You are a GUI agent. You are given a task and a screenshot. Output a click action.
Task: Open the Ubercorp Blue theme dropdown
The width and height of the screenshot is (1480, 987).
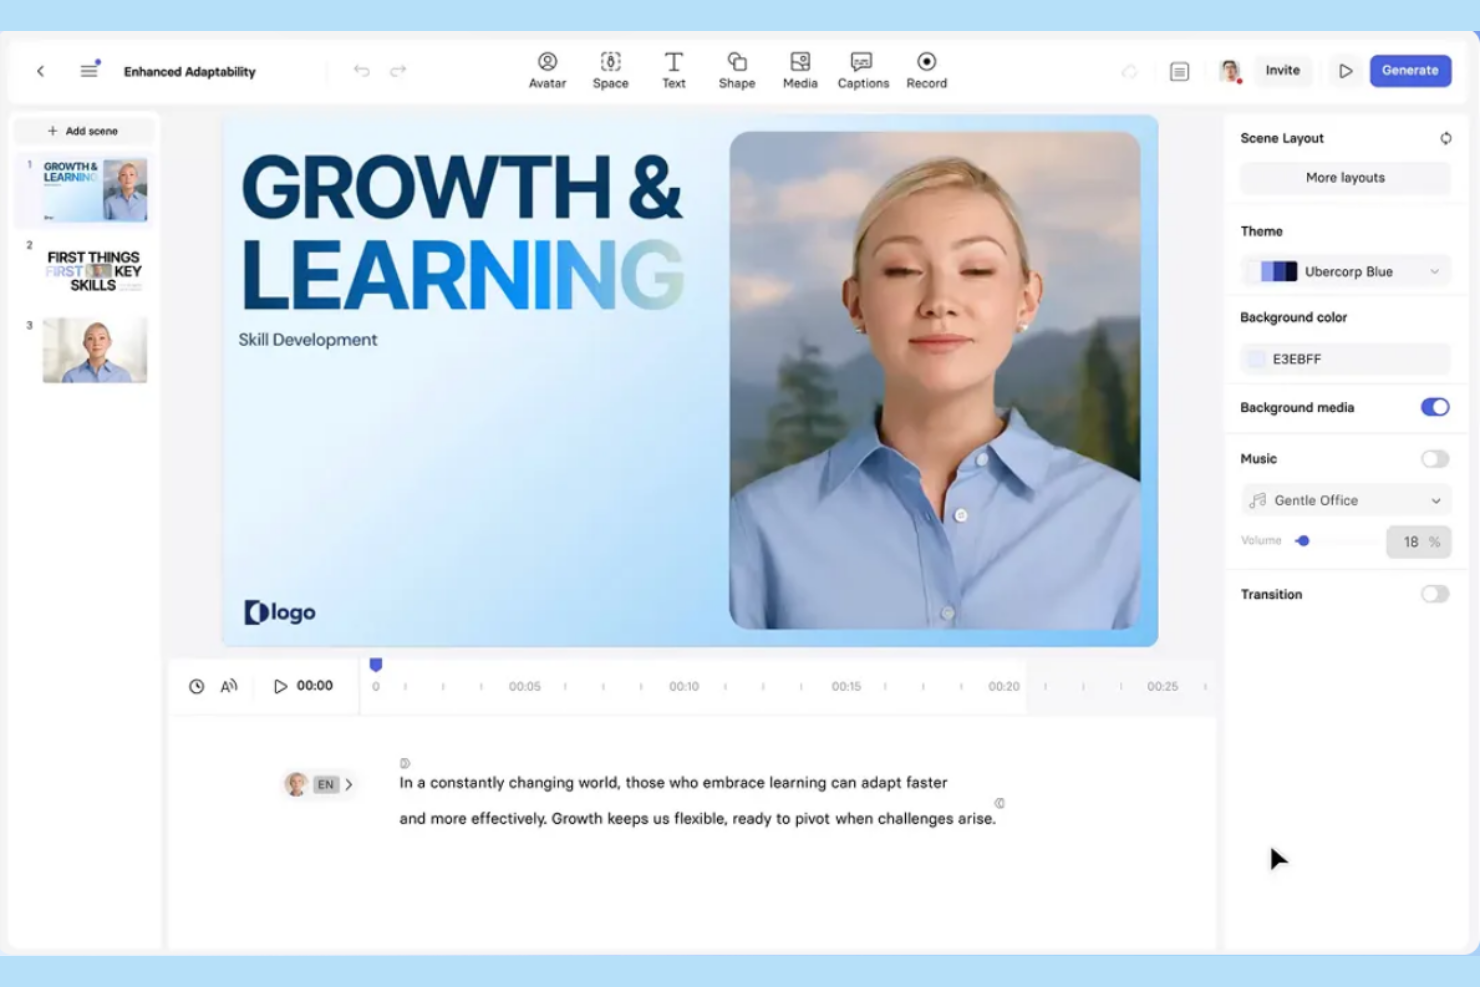click(x=1344, y=270)
